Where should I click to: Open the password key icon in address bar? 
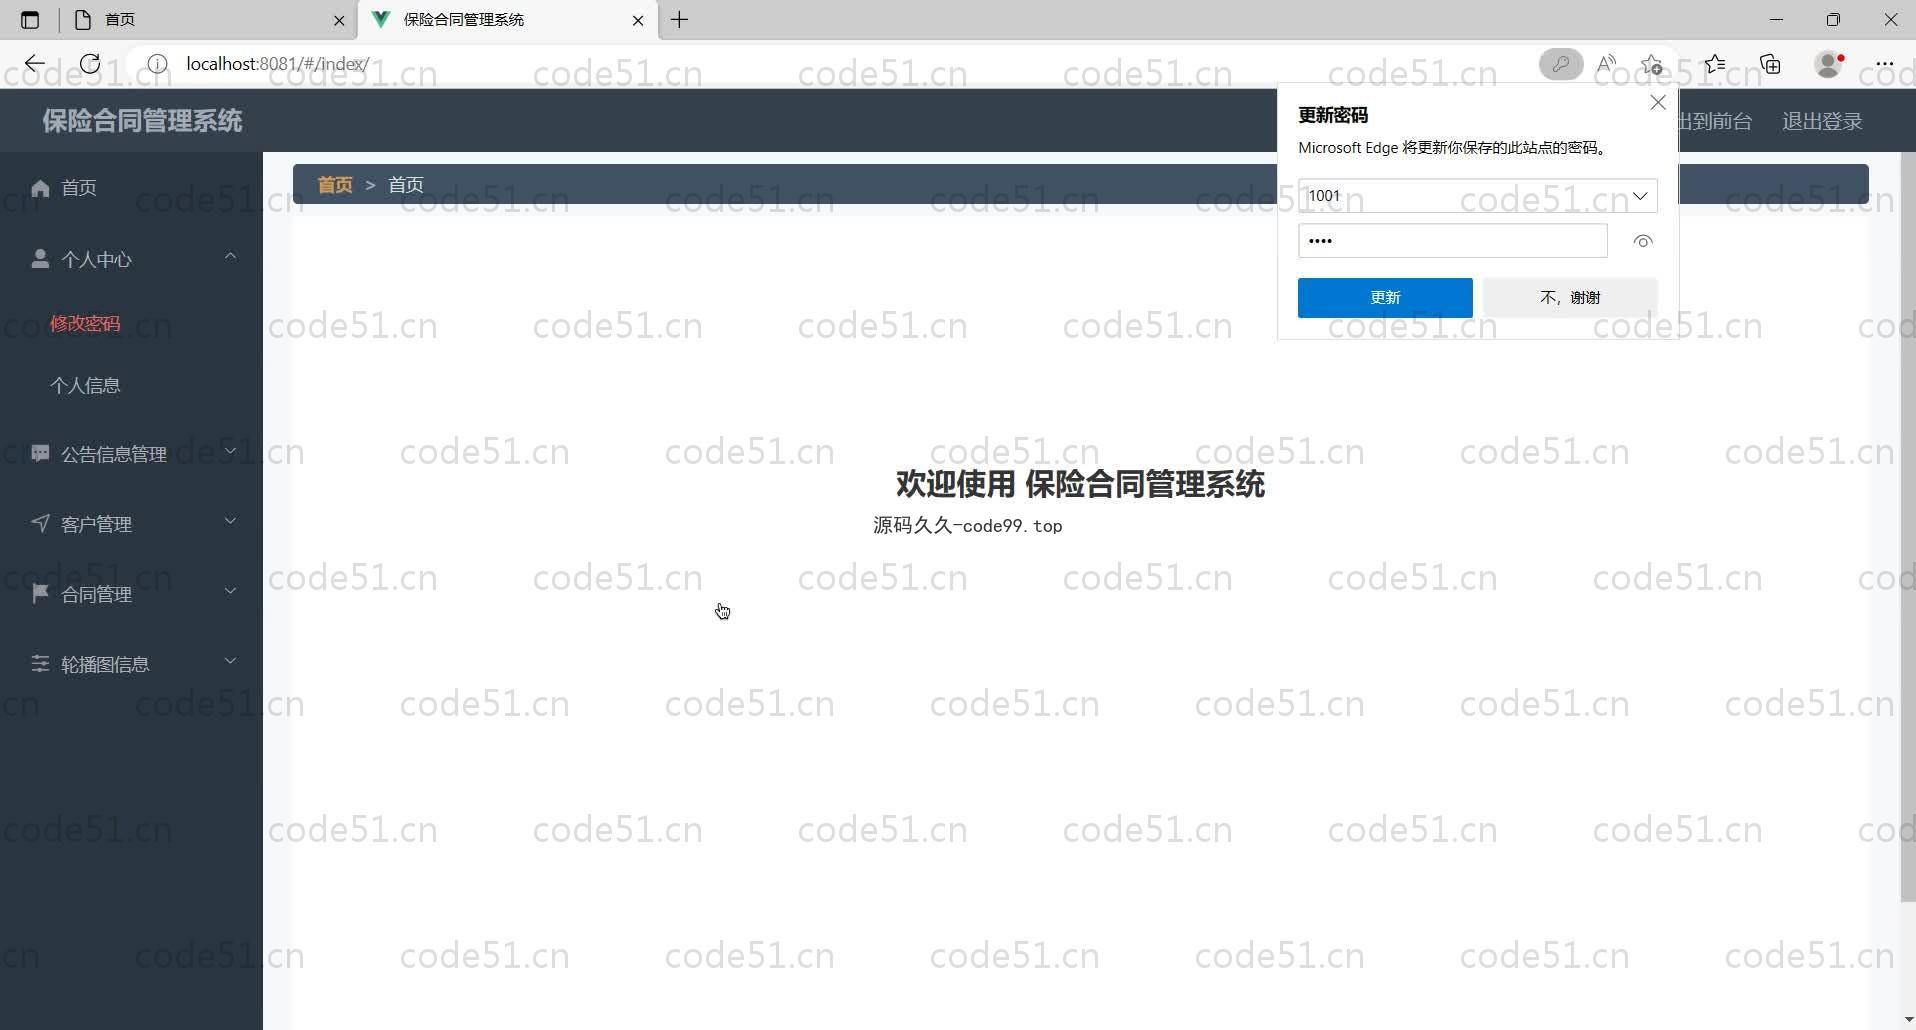tap(1560, 64)
